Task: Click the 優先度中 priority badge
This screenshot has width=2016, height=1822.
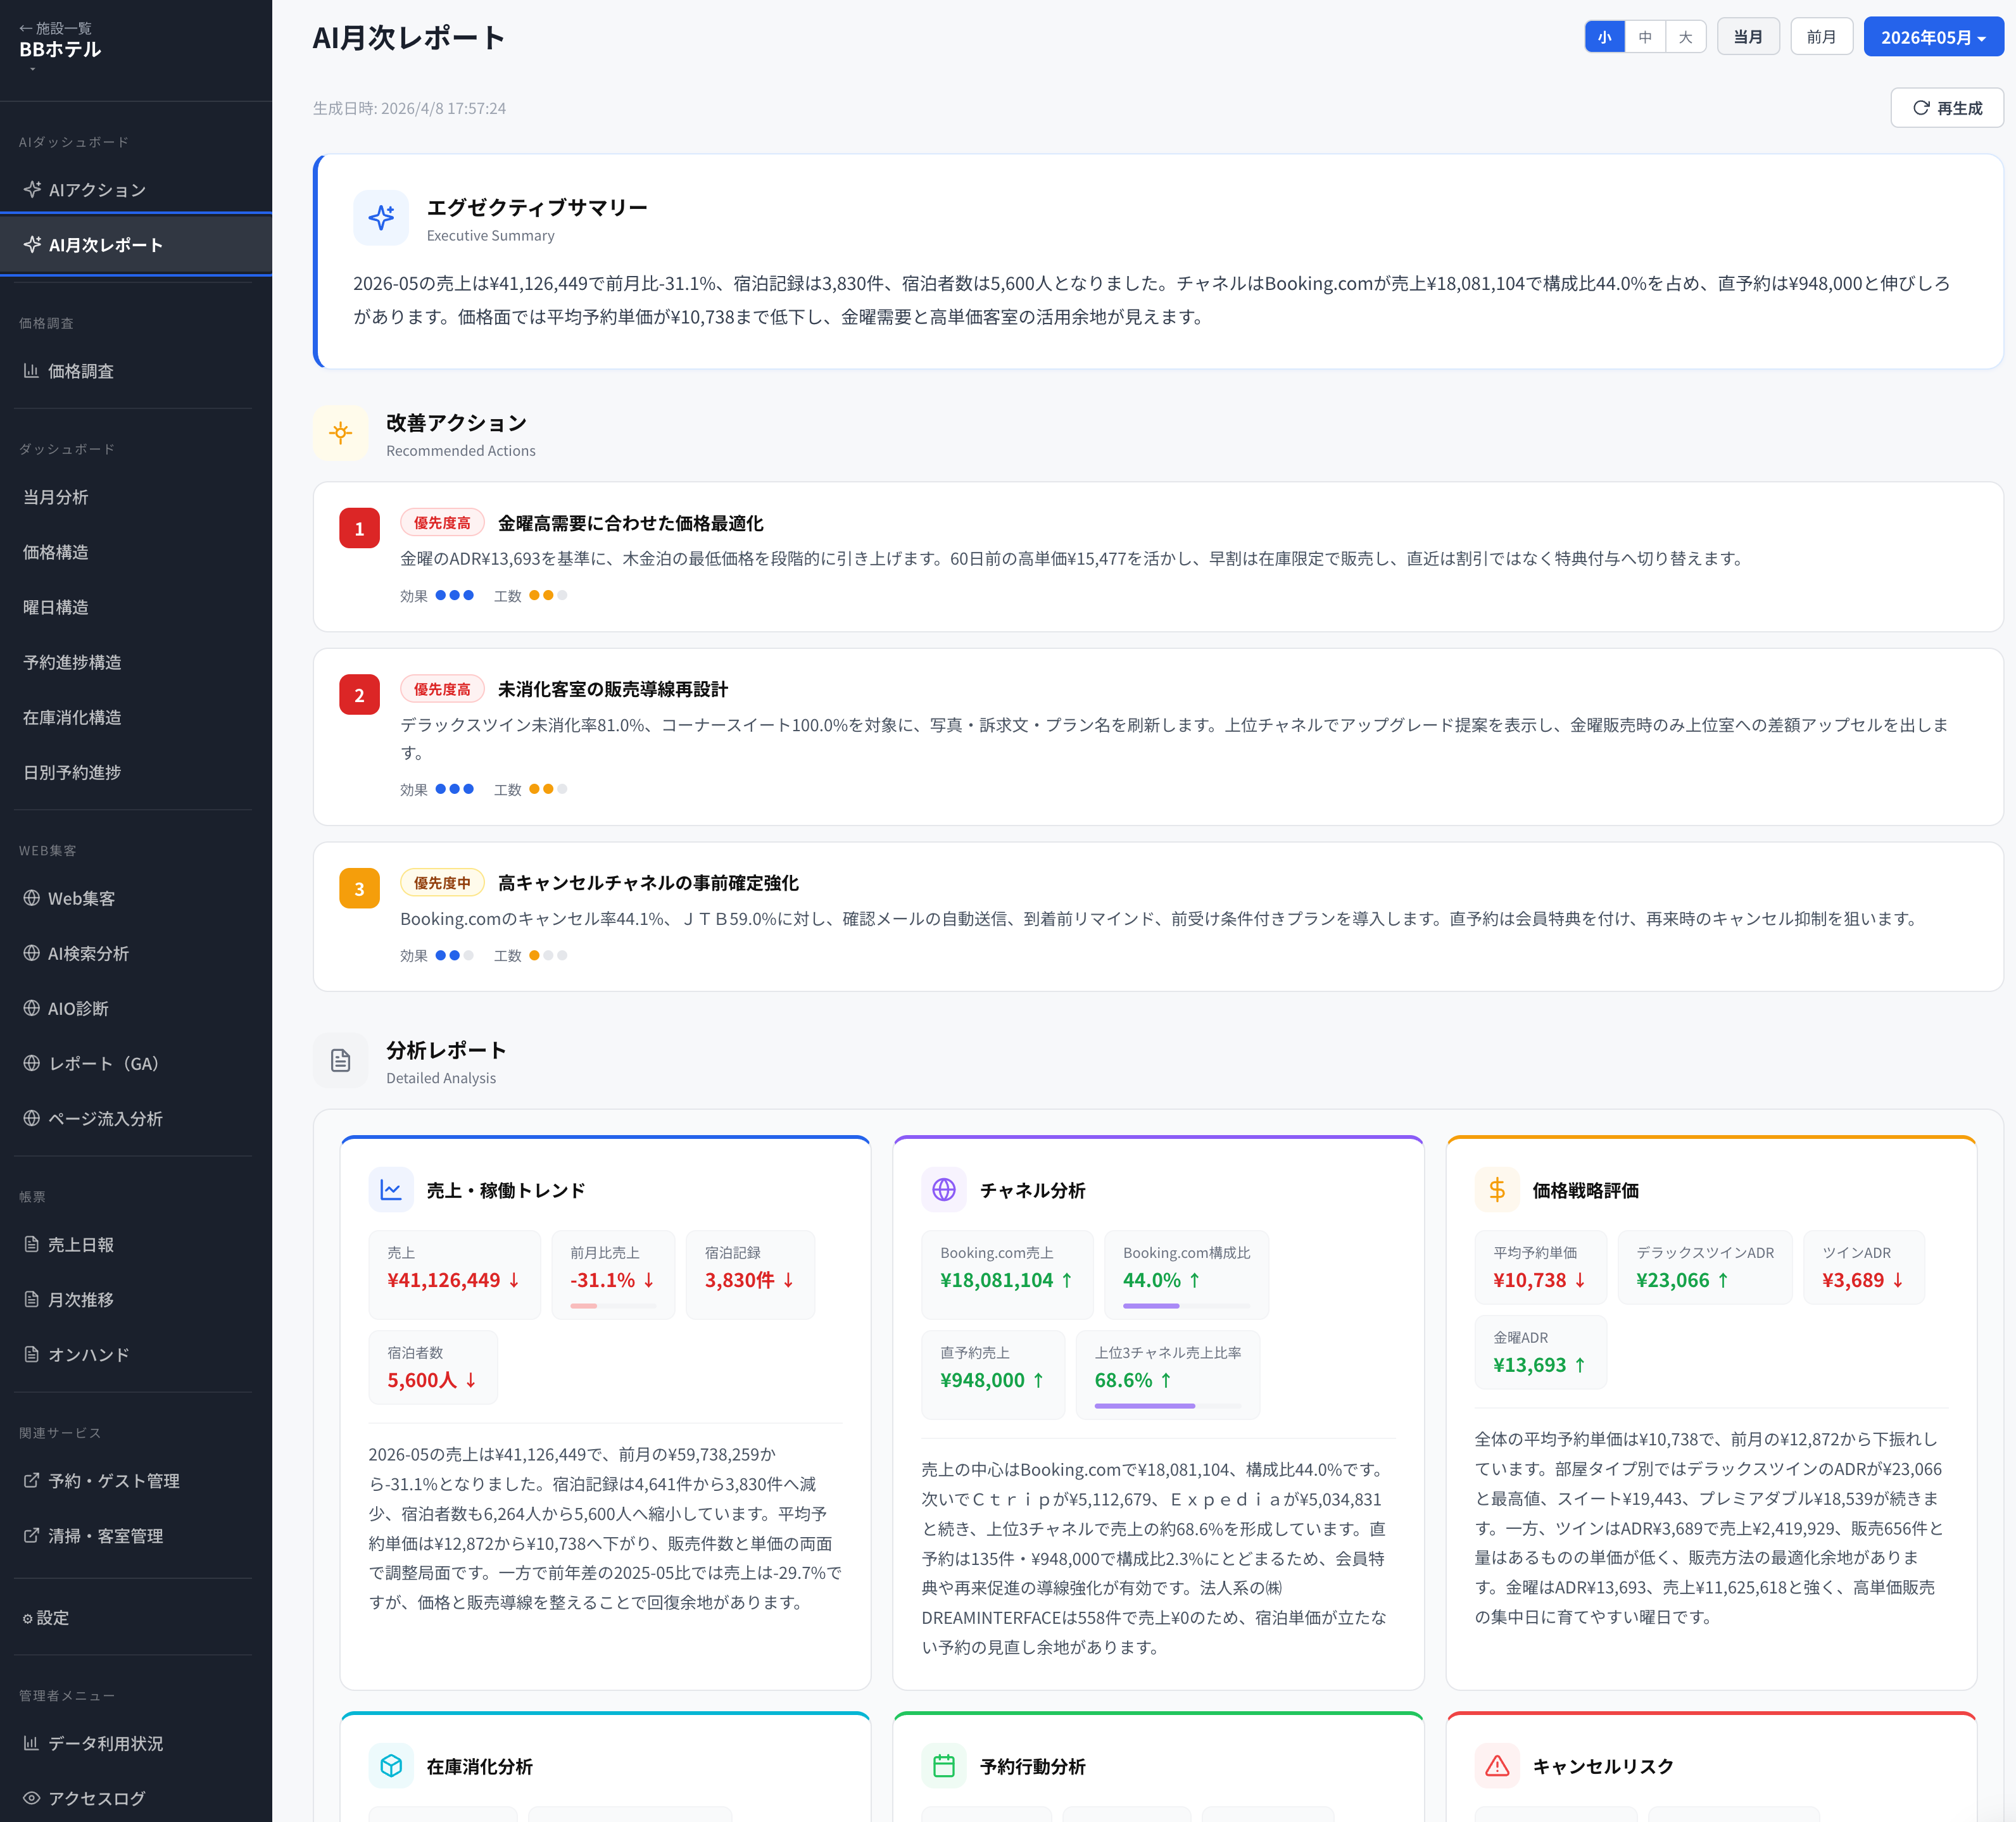Action: tap(442, 883)
